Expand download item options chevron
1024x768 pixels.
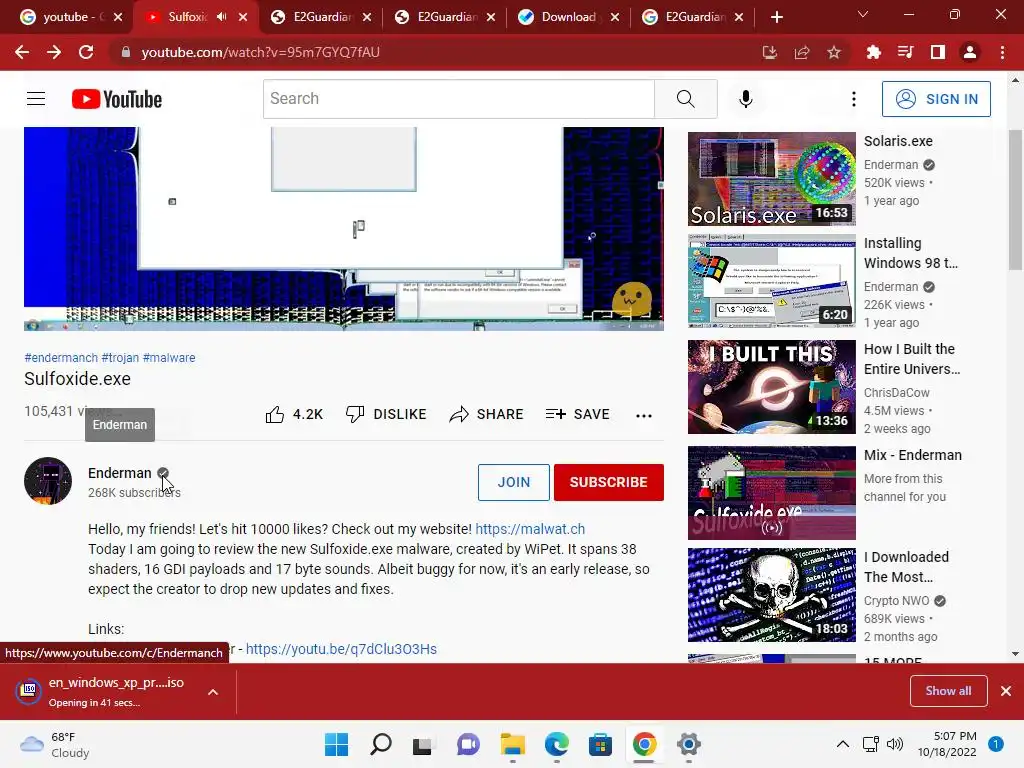click(213, 692)
